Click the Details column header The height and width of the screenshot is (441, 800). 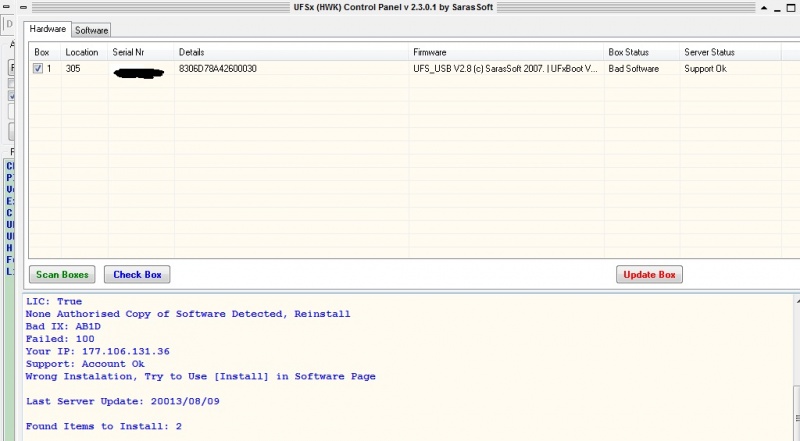click(x=192, y=52)
